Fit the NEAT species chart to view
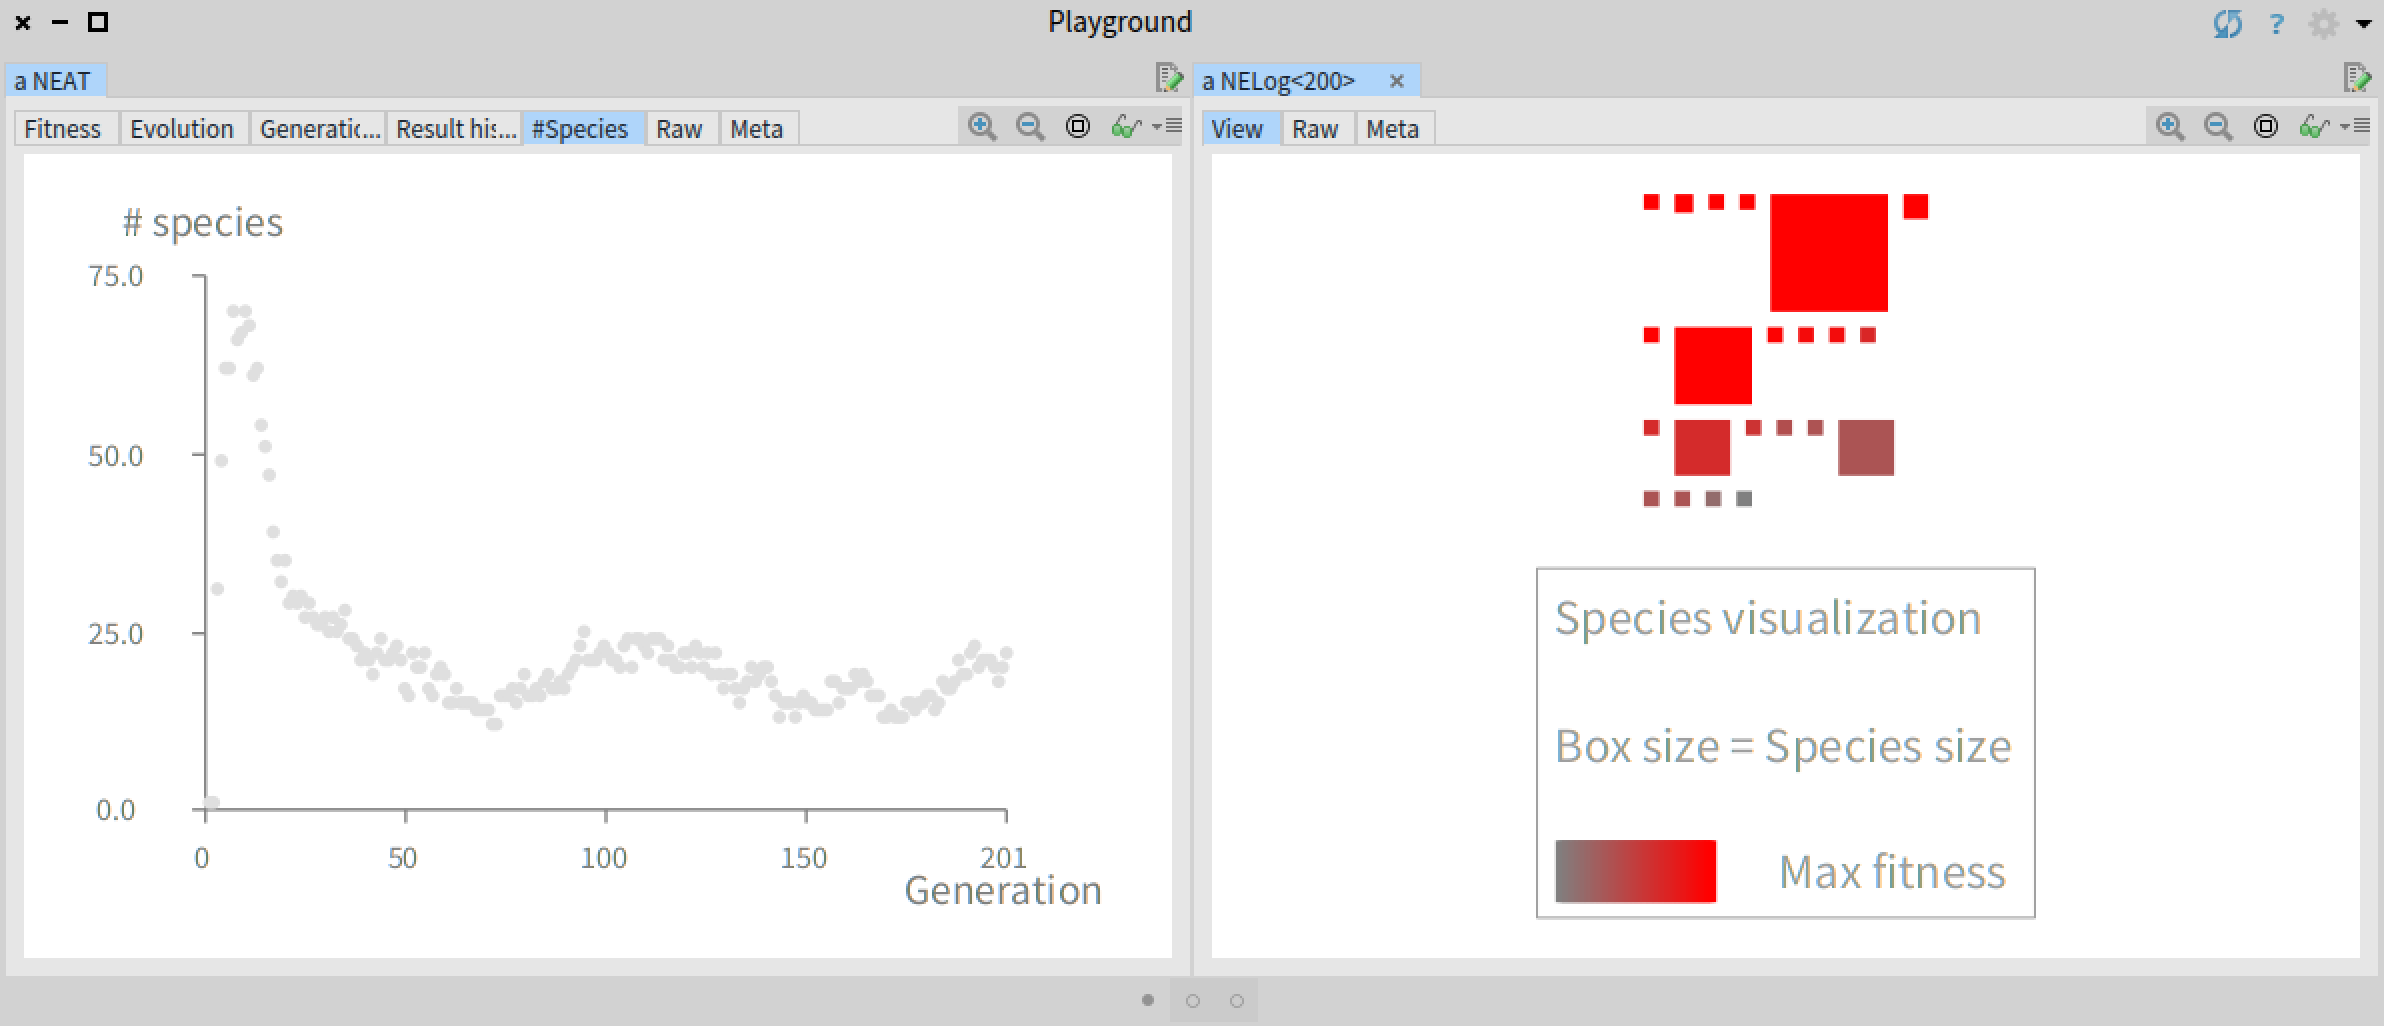 click(x=1078, y=127)
